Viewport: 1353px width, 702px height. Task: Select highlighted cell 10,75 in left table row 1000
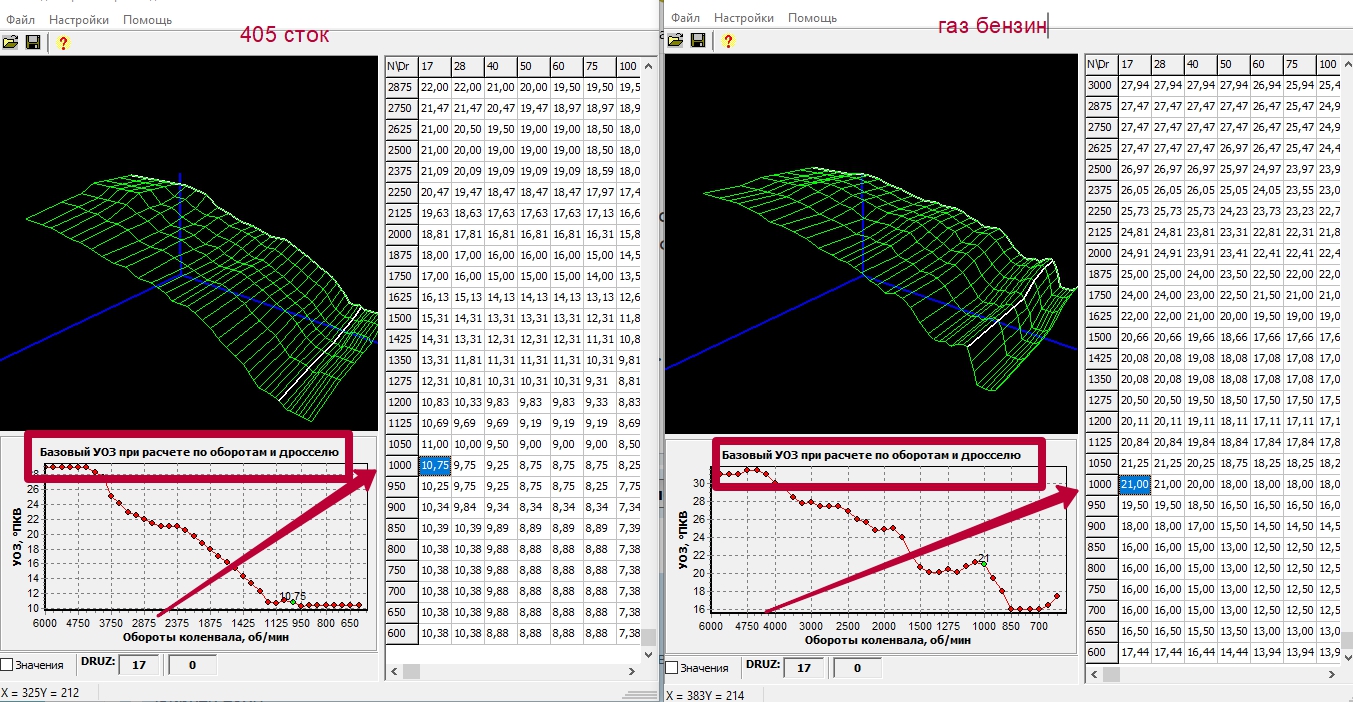click(x=435, y=465)
